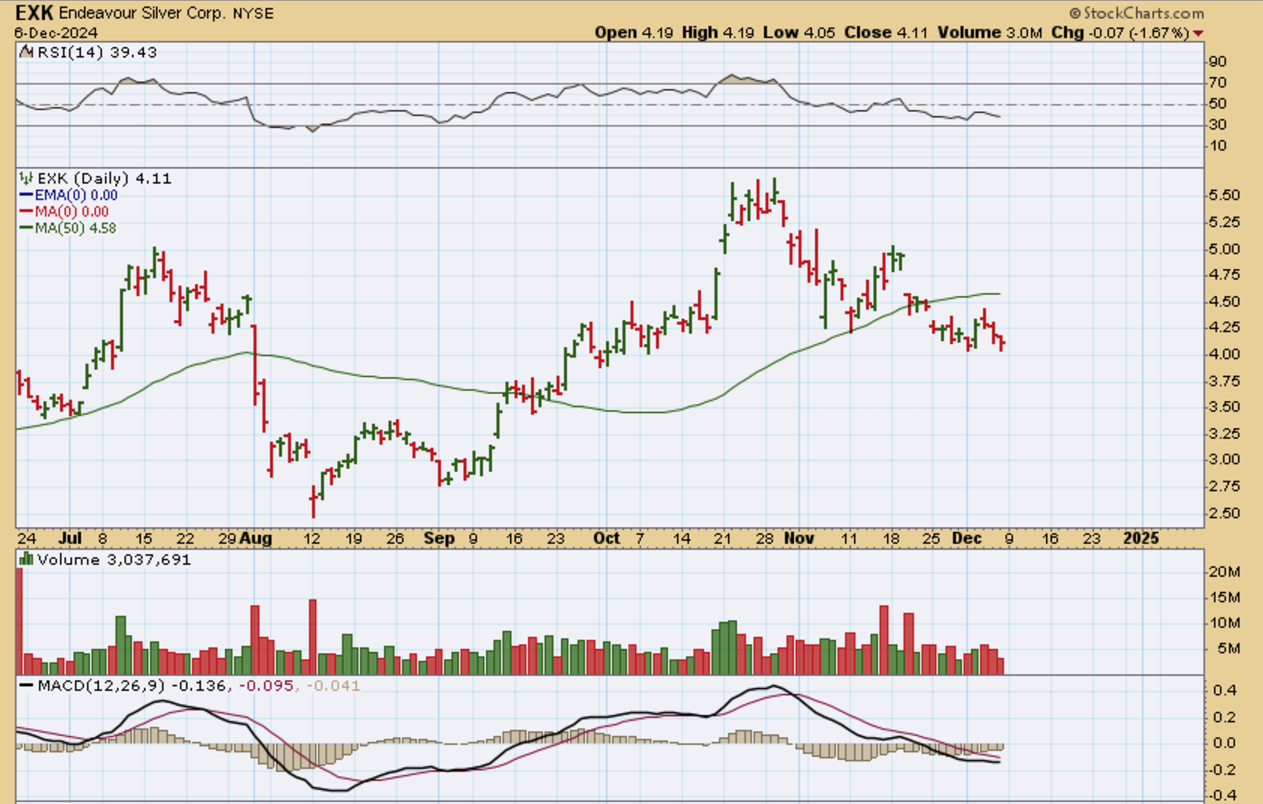
Task: Click the 2025 date axis marker
Action: (1141, 538)
